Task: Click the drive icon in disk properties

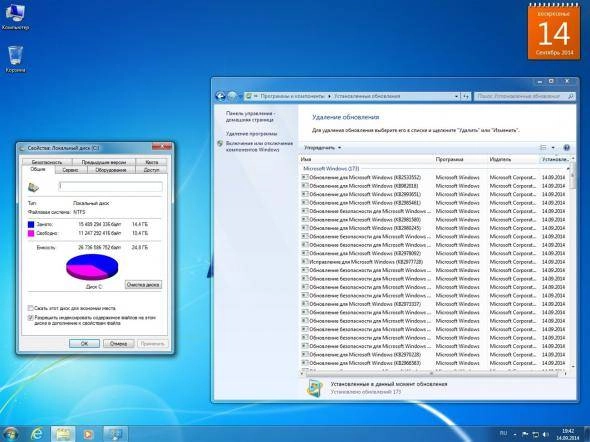Action: click(x=33, y=187)
